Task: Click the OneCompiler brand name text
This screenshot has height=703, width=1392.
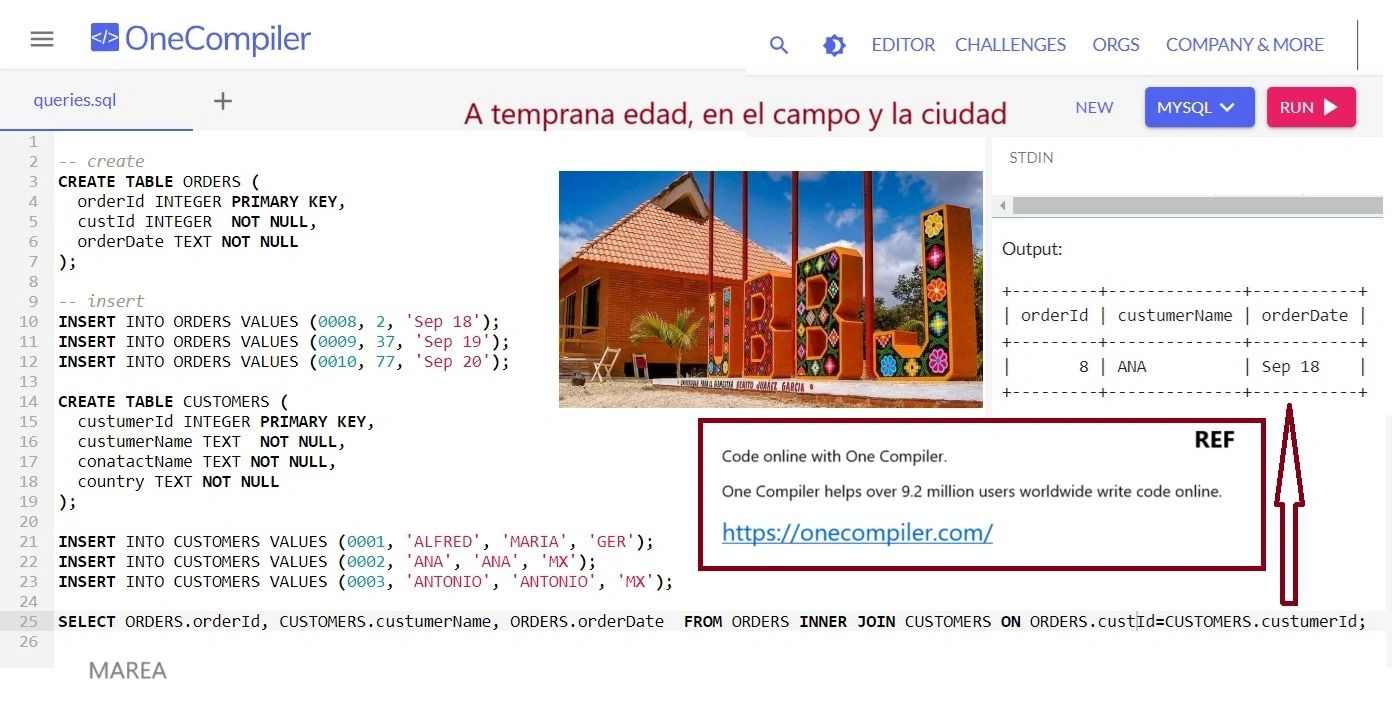Action: (x=218, y=39)
